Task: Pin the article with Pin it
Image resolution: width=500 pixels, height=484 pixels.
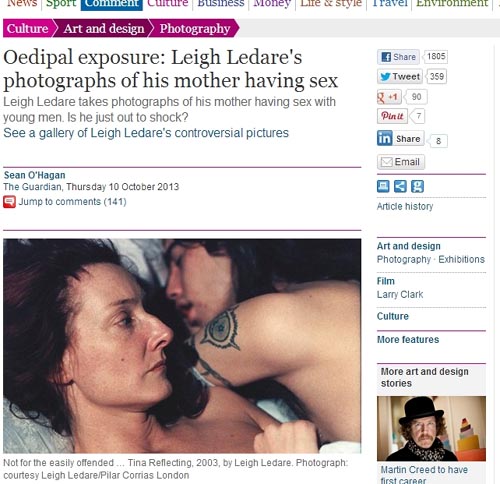Action: (392, 116)
